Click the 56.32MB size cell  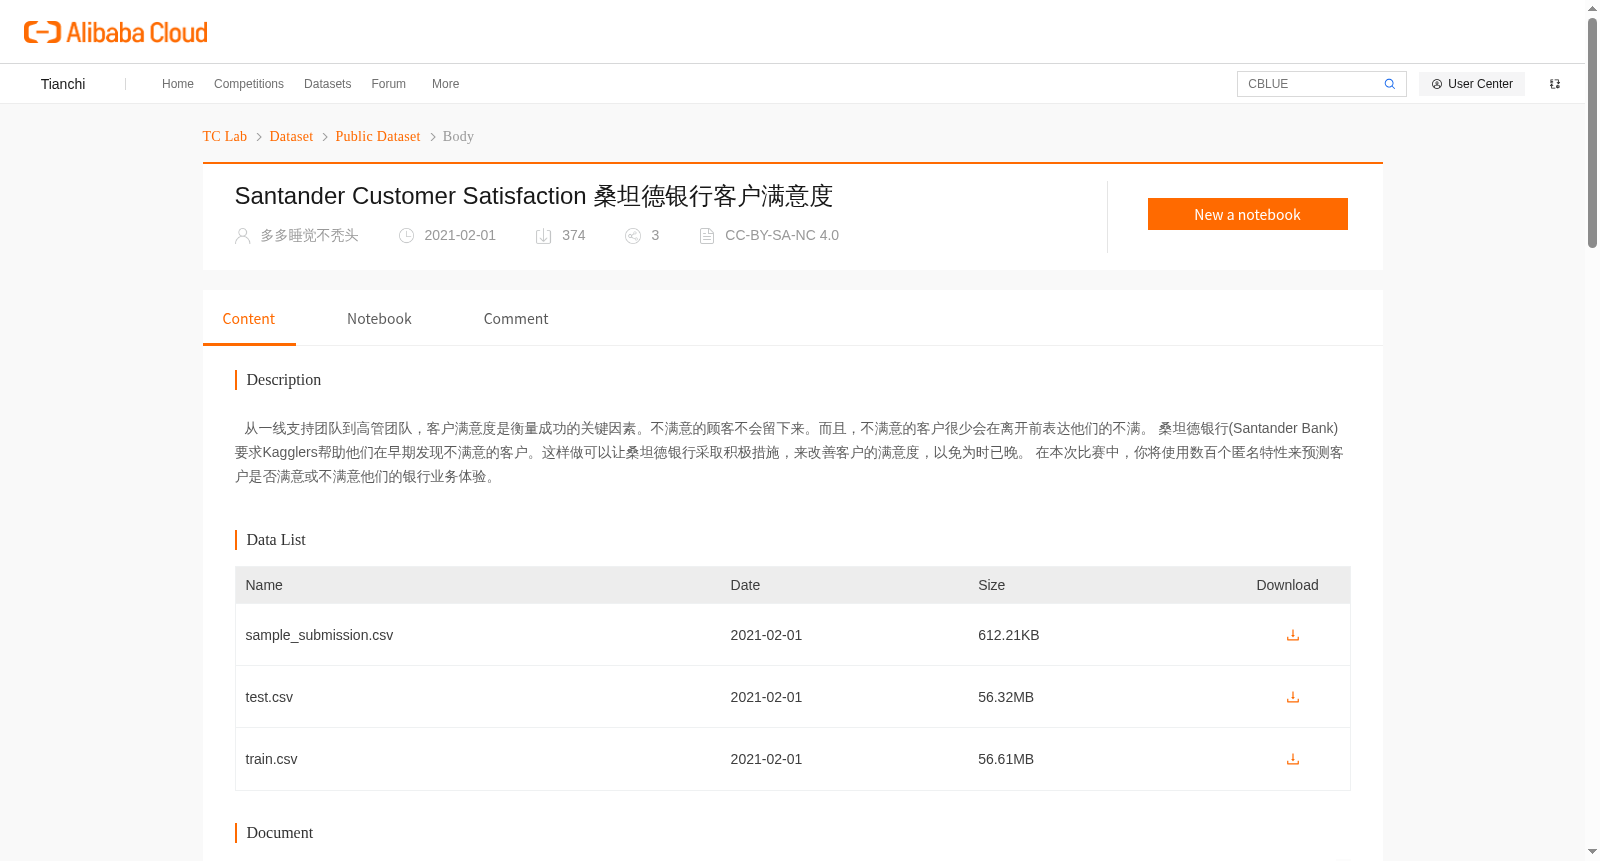tap(1006, 697)
